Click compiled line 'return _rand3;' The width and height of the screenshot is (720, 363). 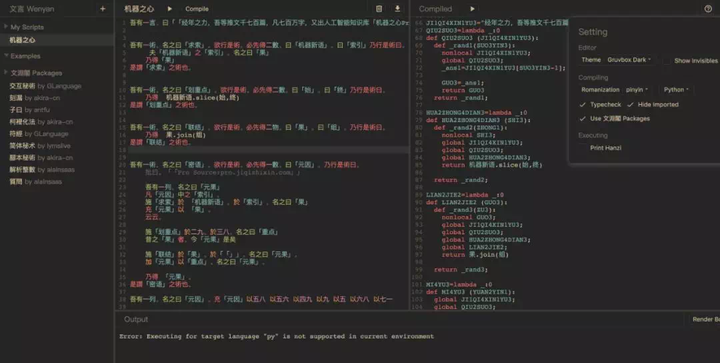[x=461, y=270]
